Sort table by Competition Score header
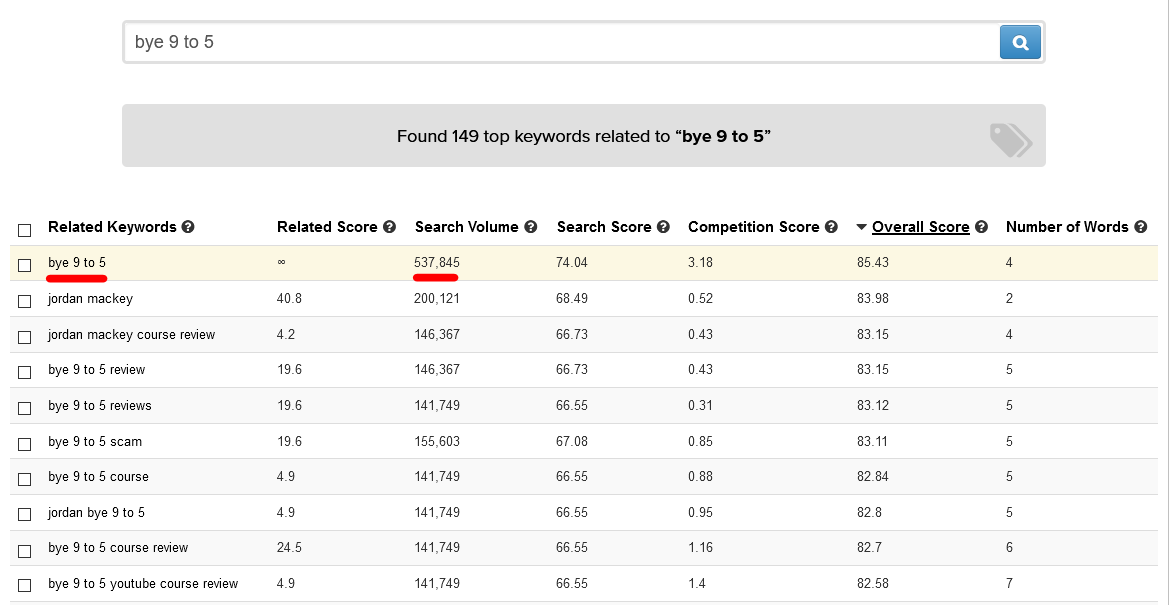1172x605 pixels. point(753,227)
